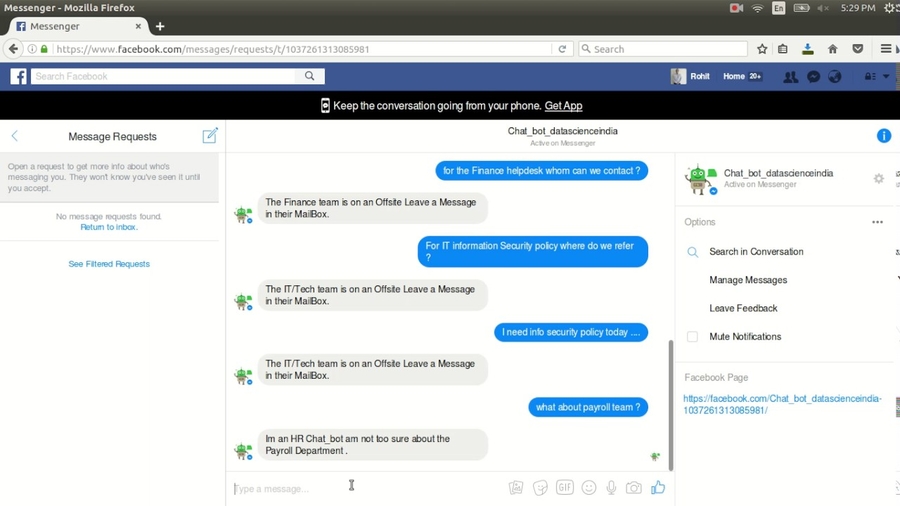Click Return to Inbox link
This screenshot has width=900, height=506.
(x=109, y=227)
